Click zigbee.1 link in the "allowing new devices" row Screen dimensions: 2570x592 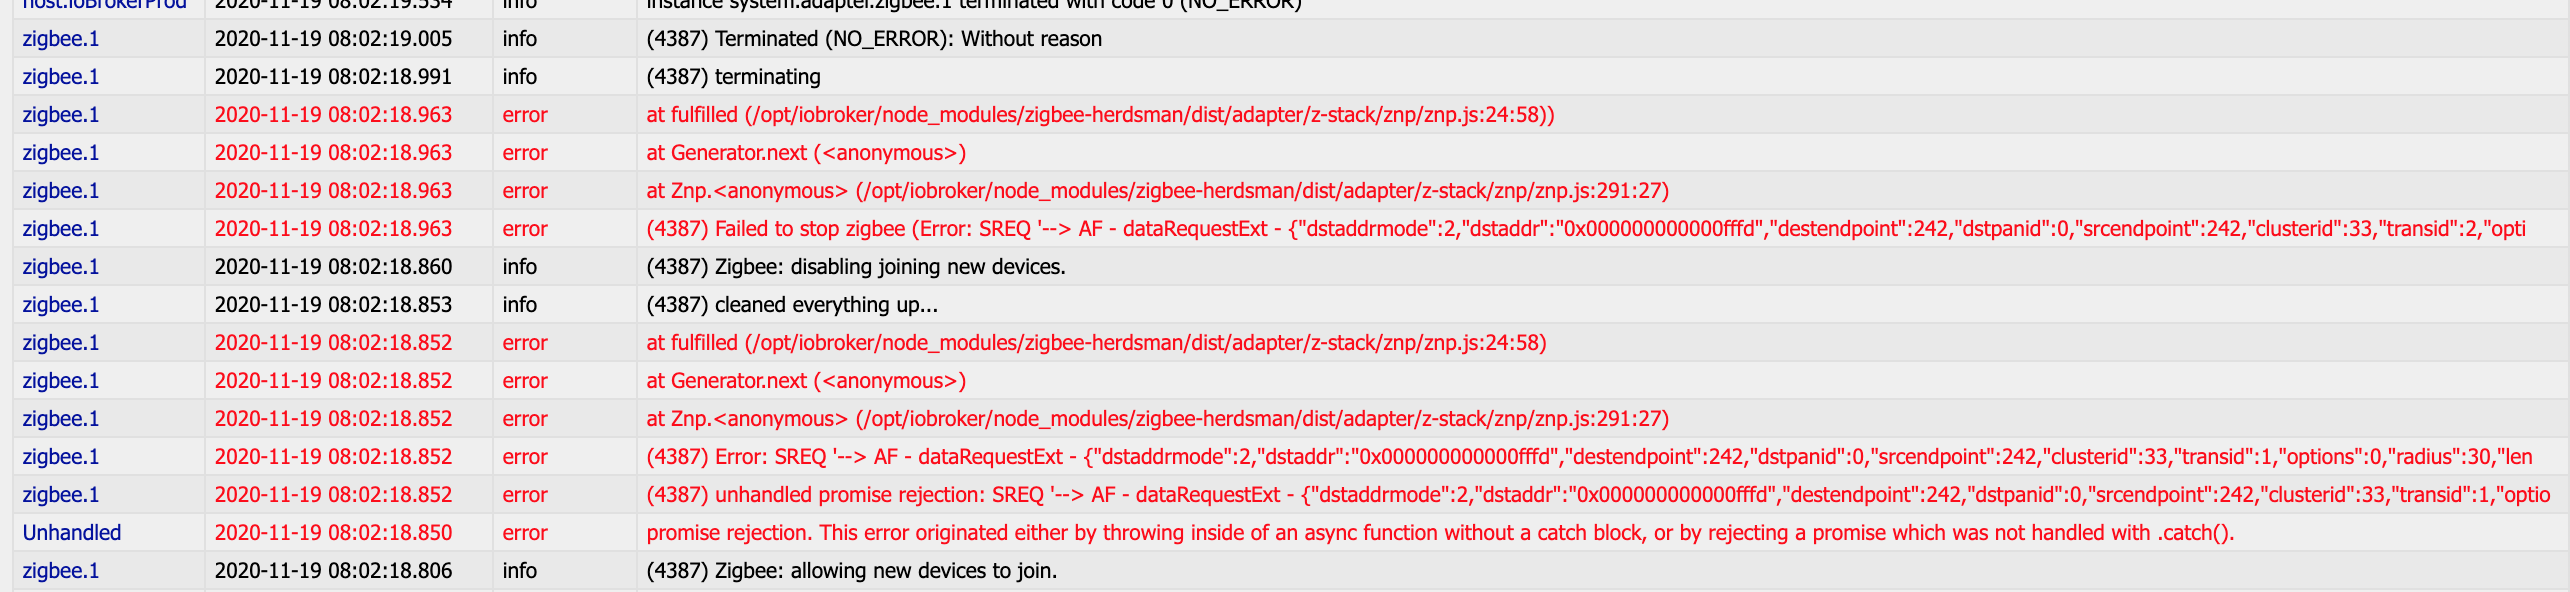(x=61, y=571)
